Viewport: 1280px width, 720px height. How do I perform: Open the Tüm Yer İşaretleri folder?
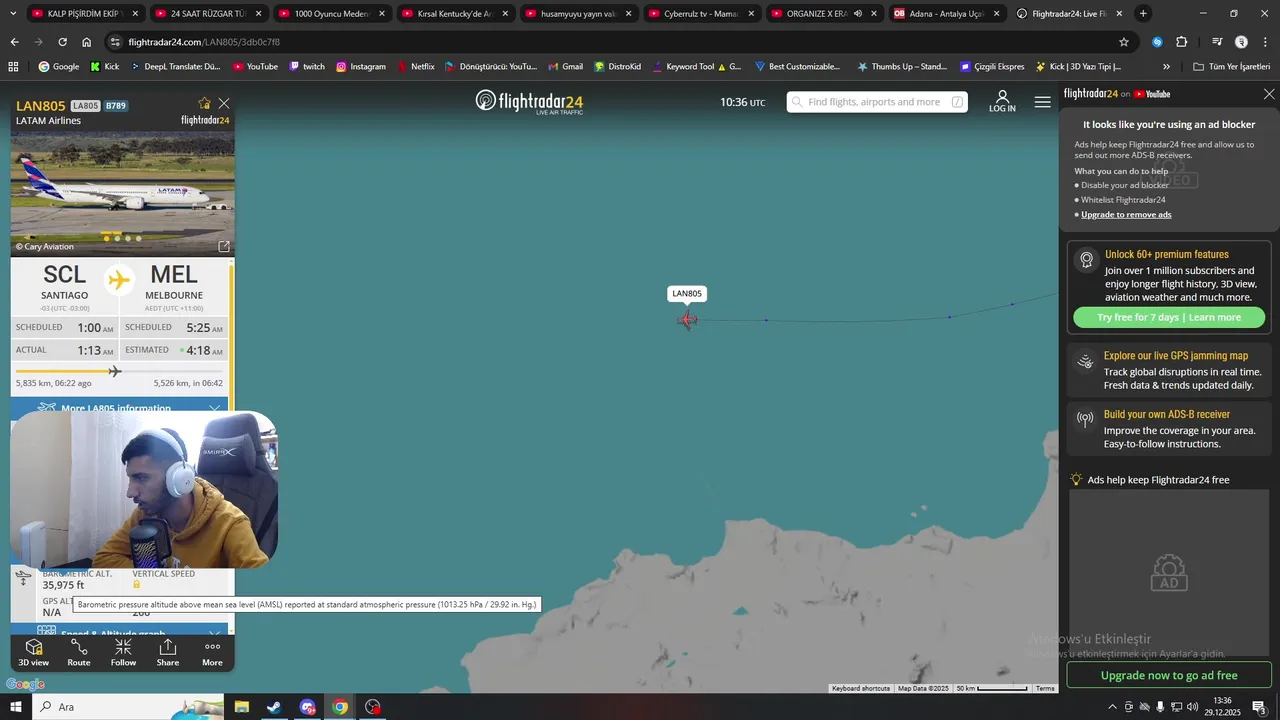click(x=1232, y=67)
